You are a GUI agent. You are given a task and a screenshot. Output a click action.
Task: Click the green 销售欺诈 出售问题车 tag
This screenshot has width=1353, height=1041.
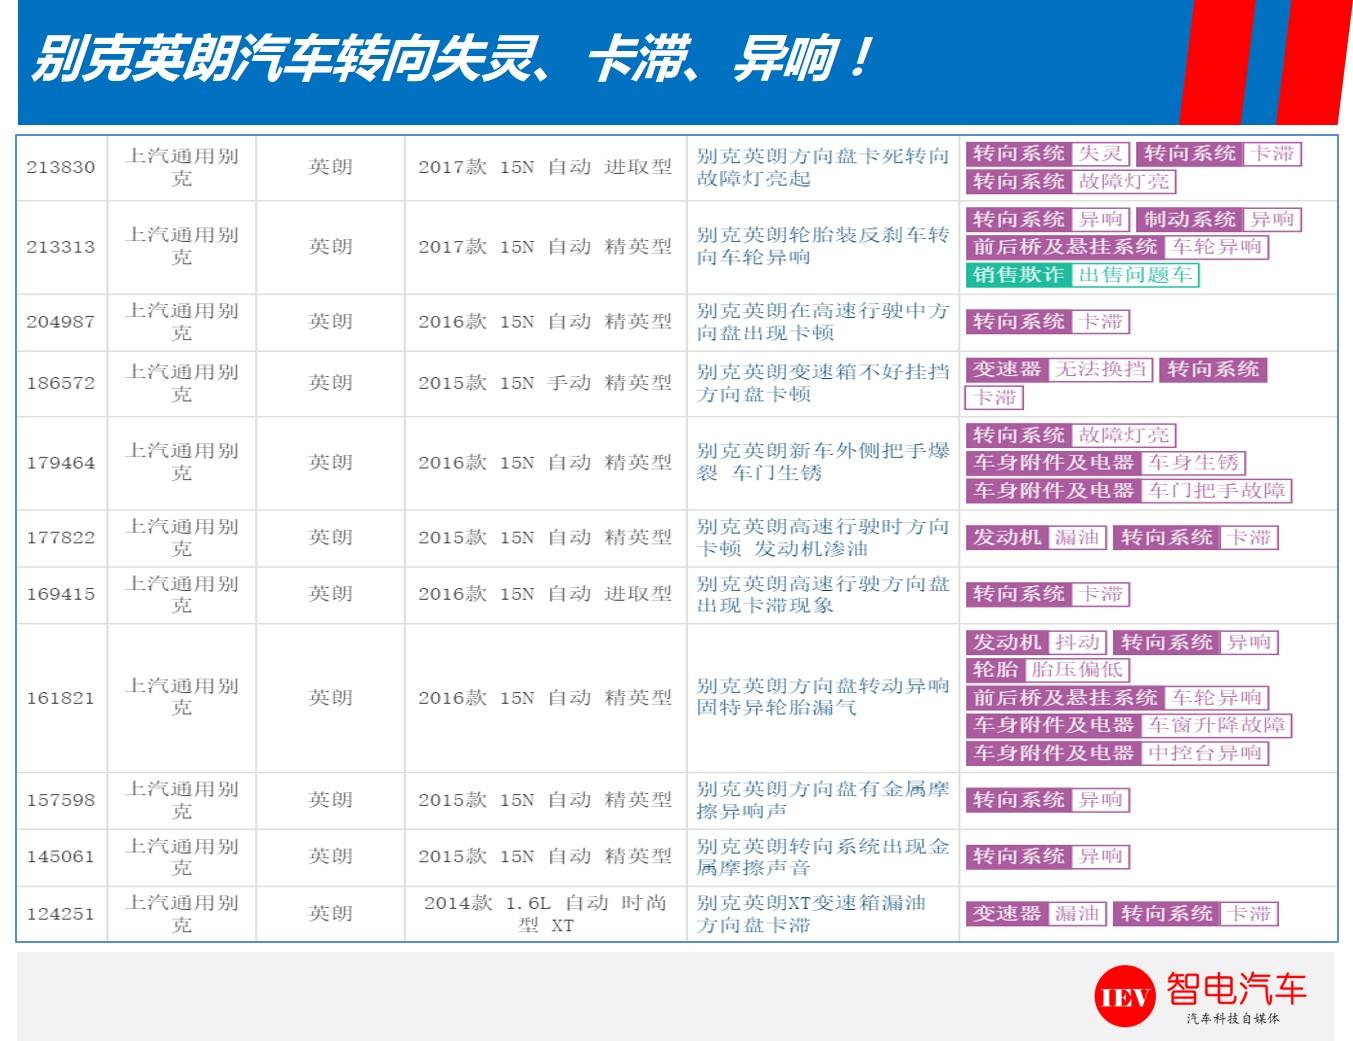(x=1083, y=275)
